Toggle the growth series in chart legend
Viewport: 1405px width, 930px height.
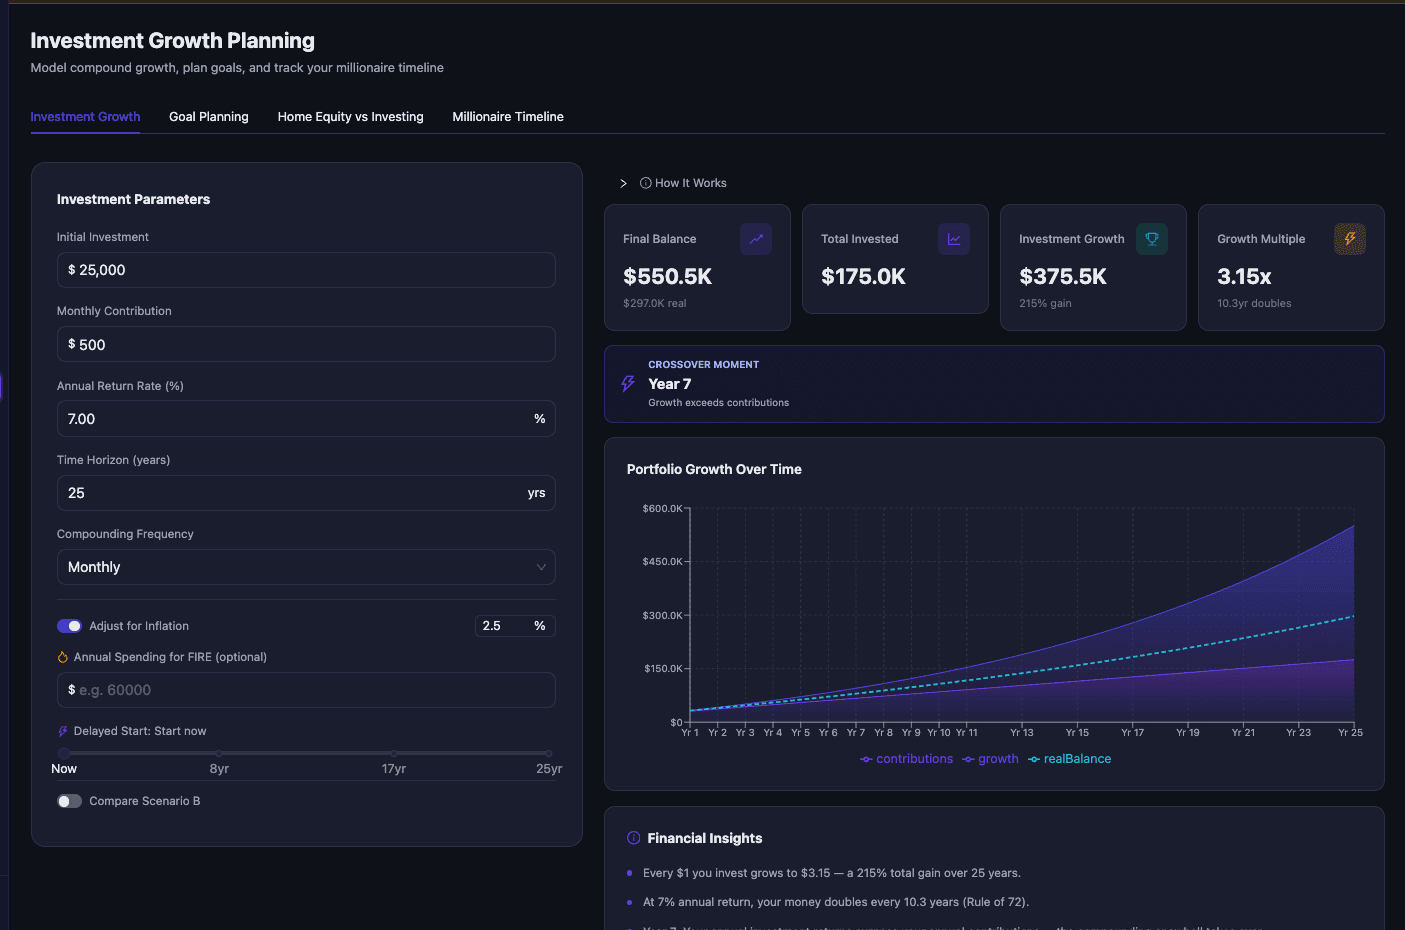pos(990,759)
